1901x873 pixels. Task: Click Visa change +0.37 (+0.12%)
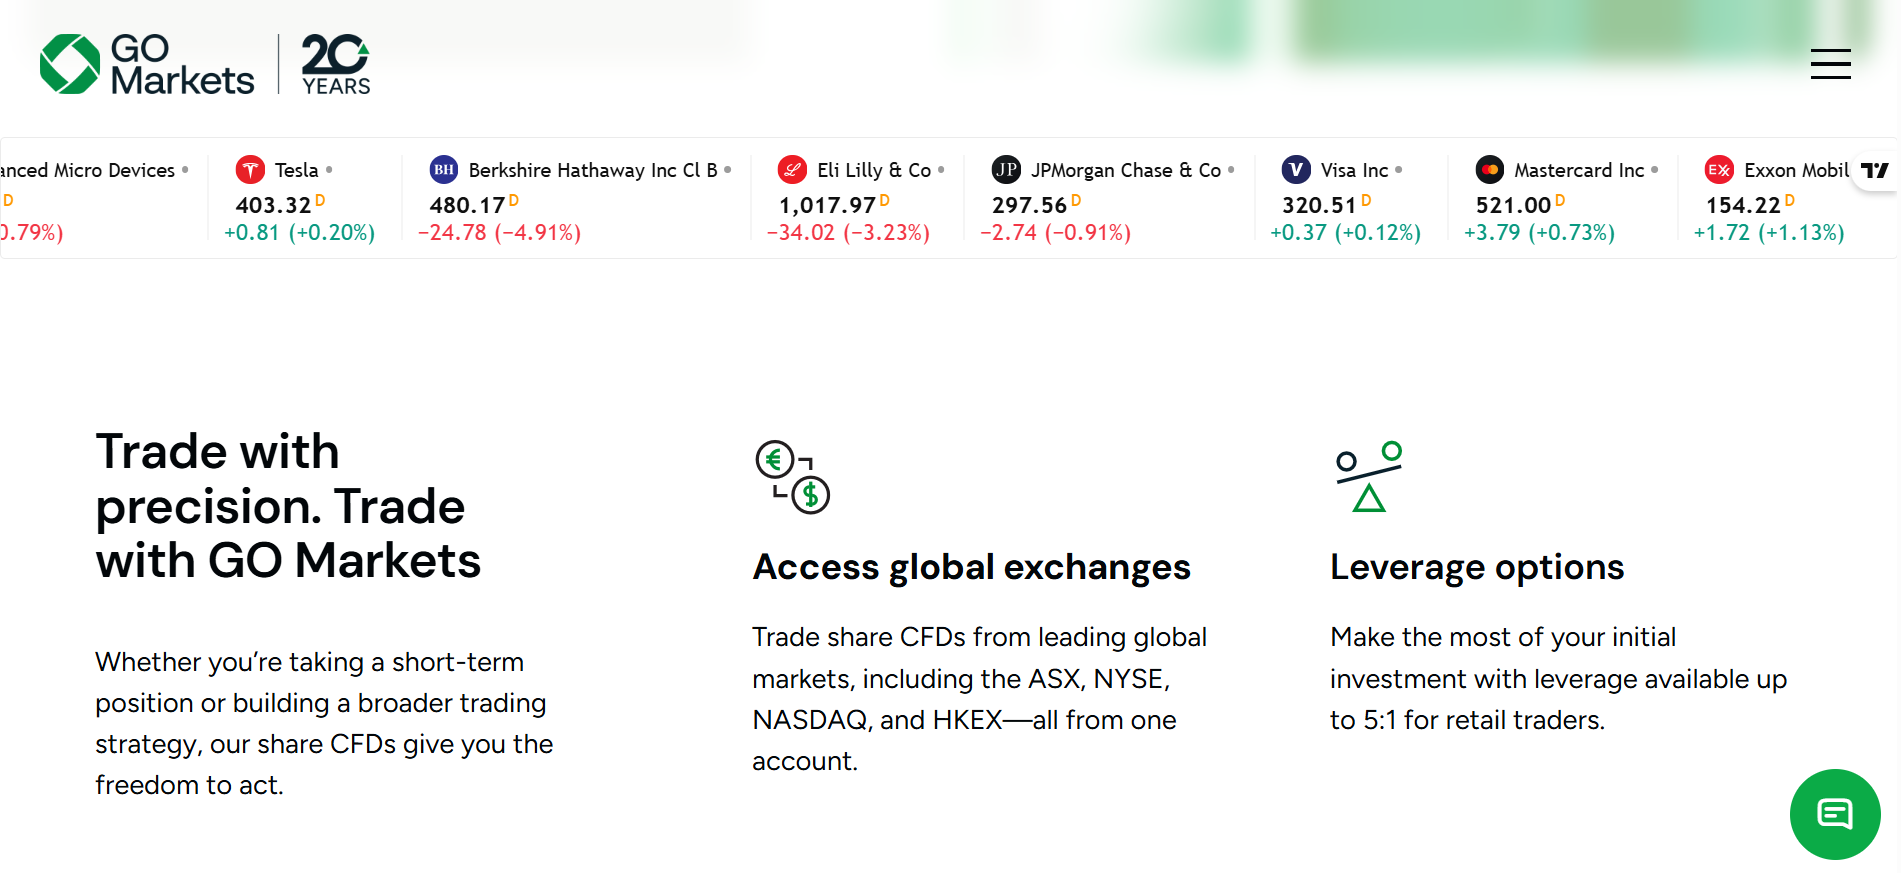click(1346, 233)
